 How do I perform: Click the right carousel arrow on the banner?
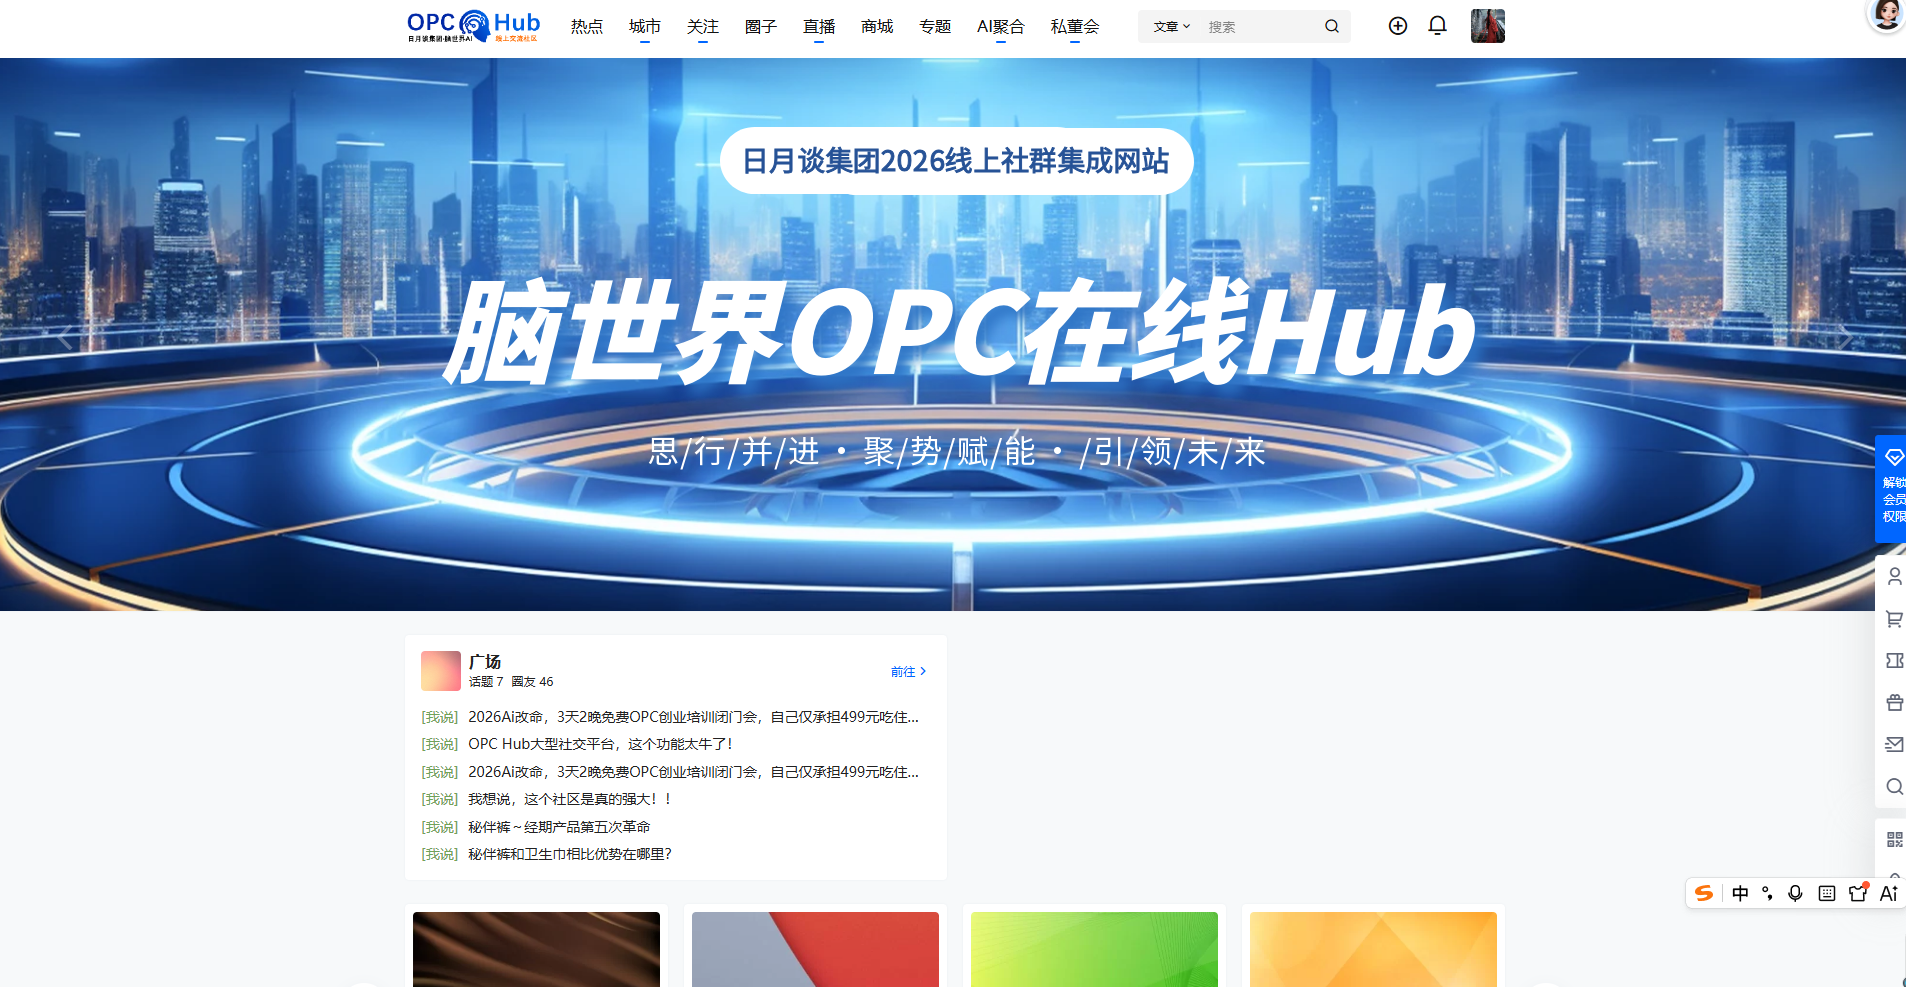click(1845, 337)
